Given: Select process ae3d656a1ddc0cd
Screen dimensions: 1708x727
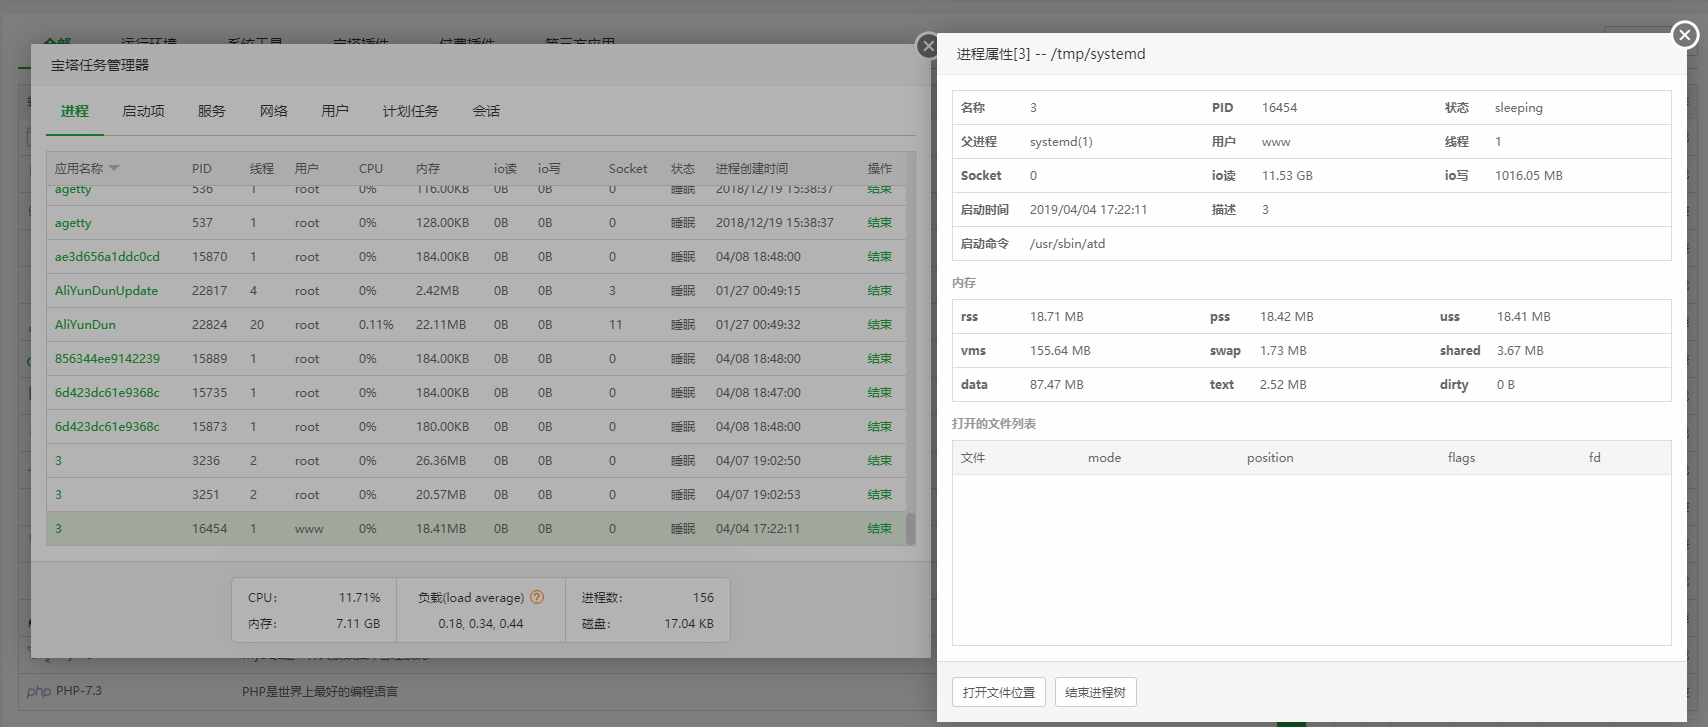Looking at the screenshot, I should click(x=107, y=256).
